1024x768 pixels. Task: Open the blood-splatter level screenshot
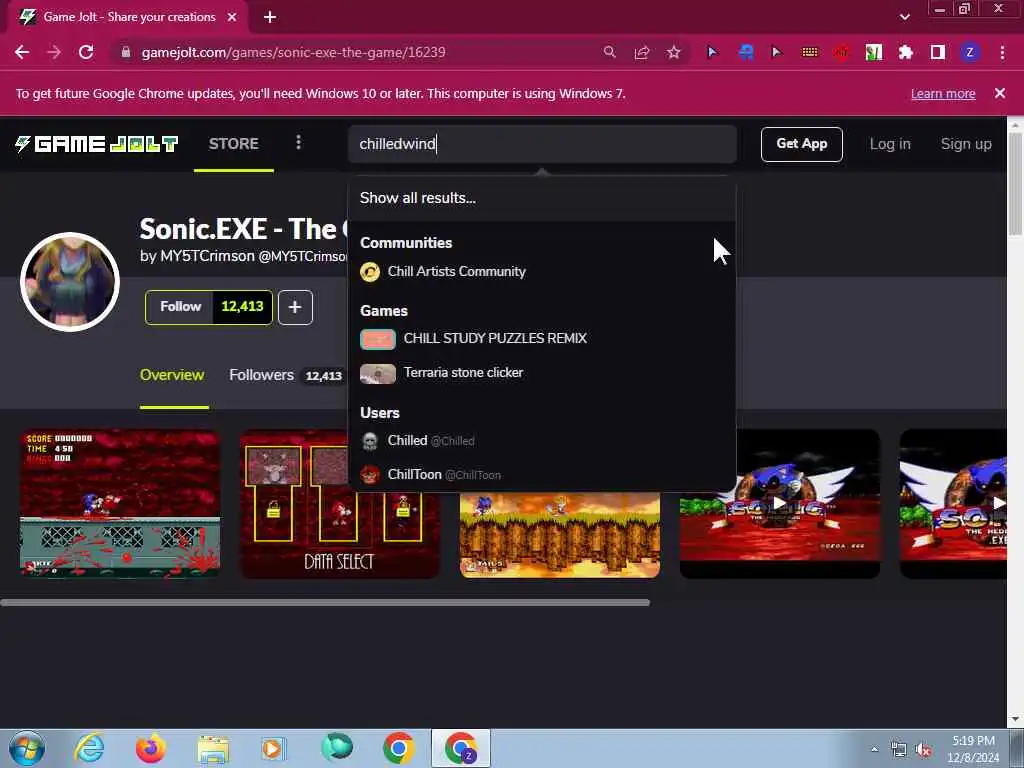point(120,504)
